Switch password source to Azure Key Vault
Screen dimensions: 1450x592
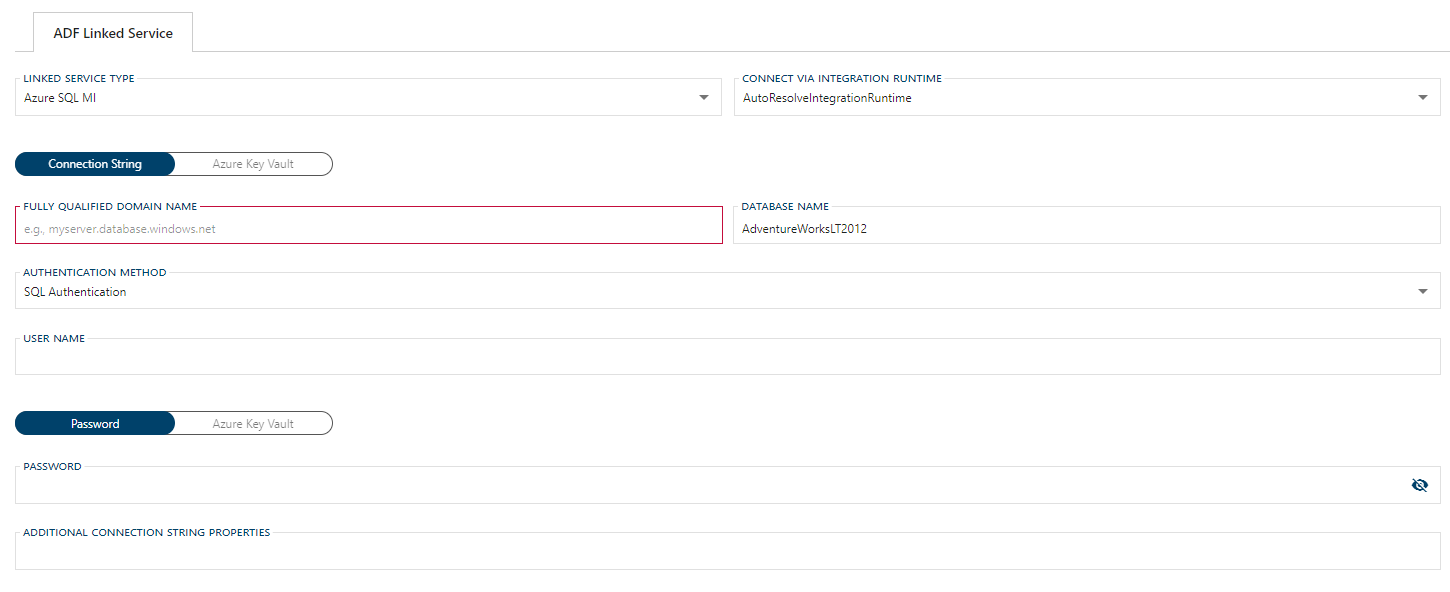[251, 423]
